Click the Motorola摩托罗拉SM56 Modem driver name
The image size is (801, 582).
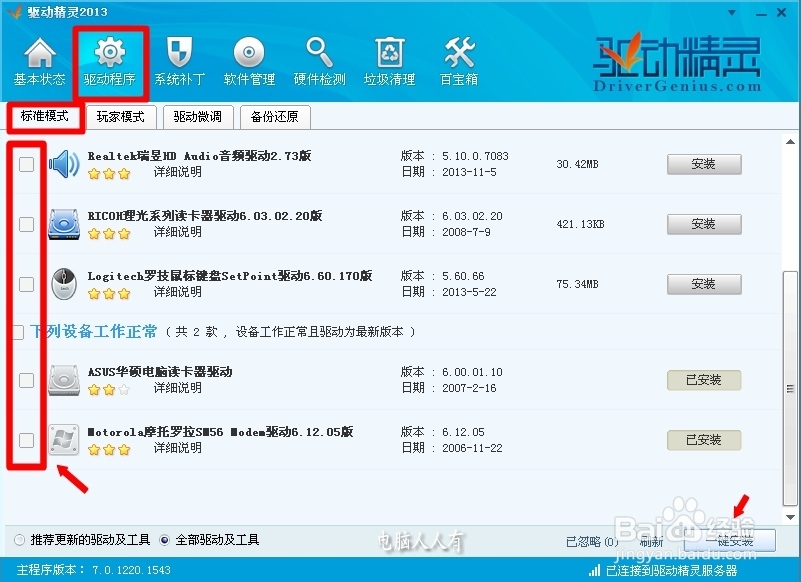point(220,432)
